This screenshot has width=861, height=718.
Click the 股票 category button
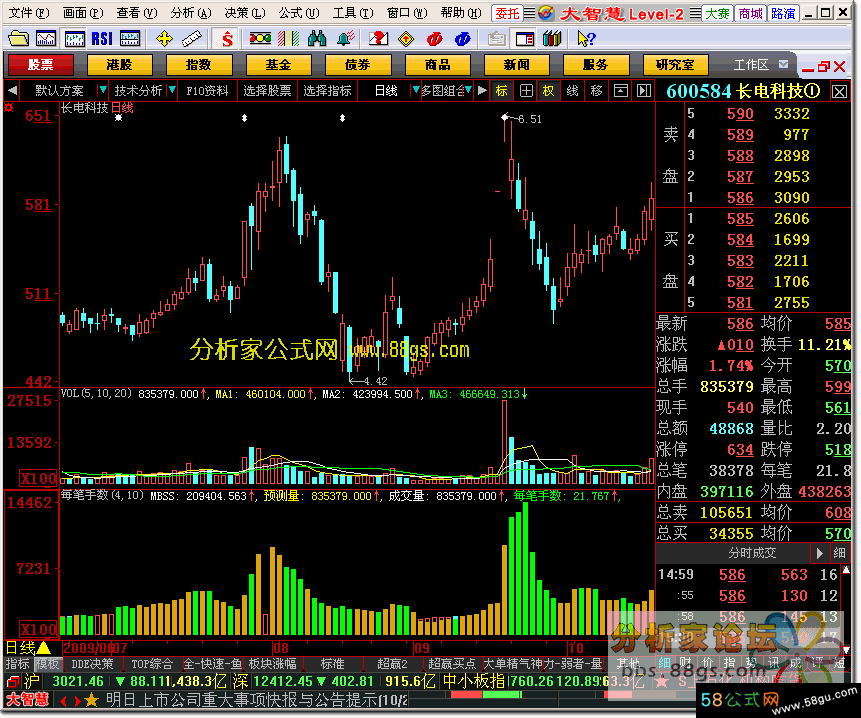tap(41, 65)
